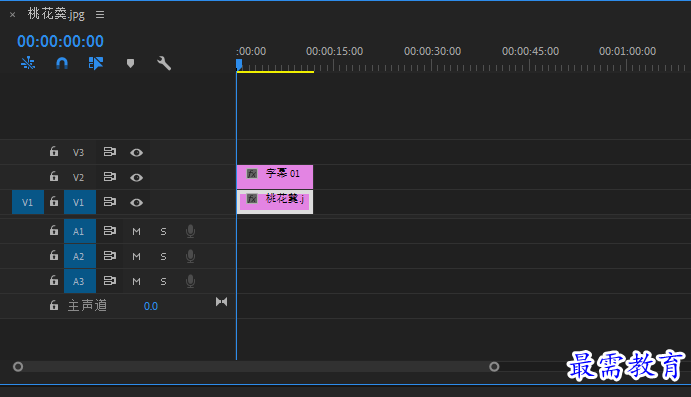Click the 主声道 volume value 0.0
691x397 pixels.
(151, 306)
